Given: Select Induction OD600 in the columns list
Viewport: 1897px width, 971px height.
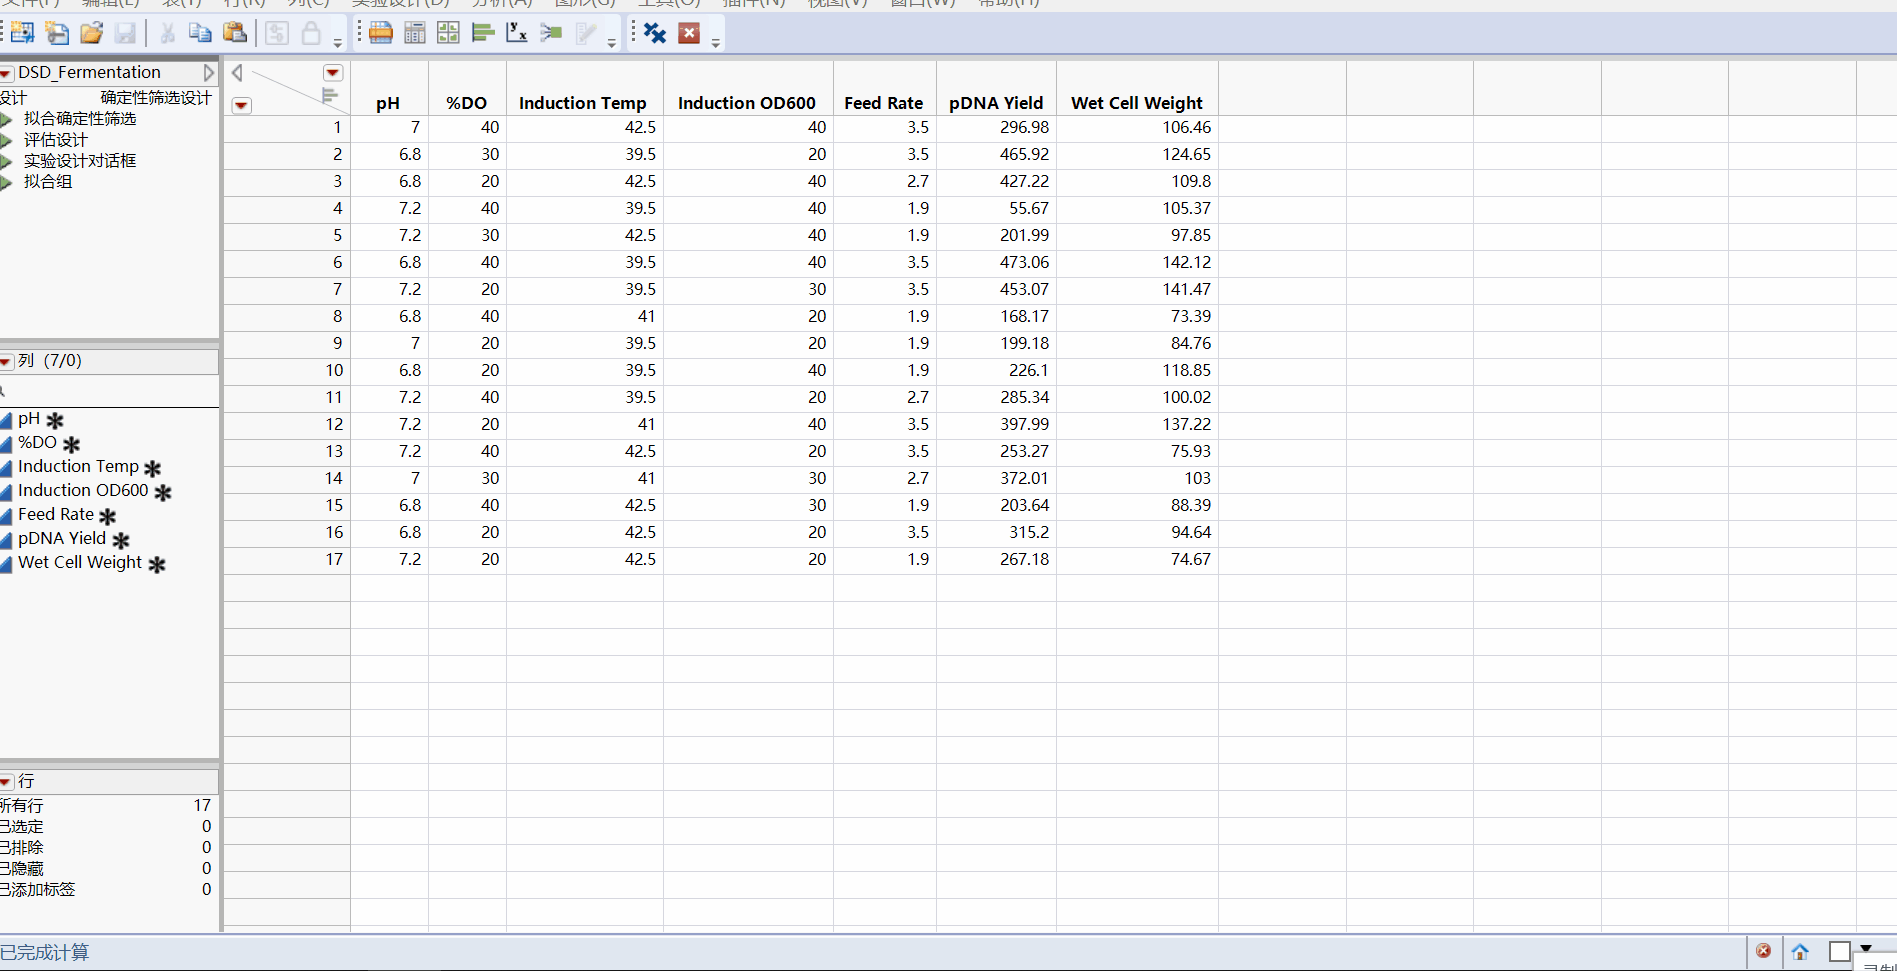Looking at the screenshot, I should tap(83, 491).
